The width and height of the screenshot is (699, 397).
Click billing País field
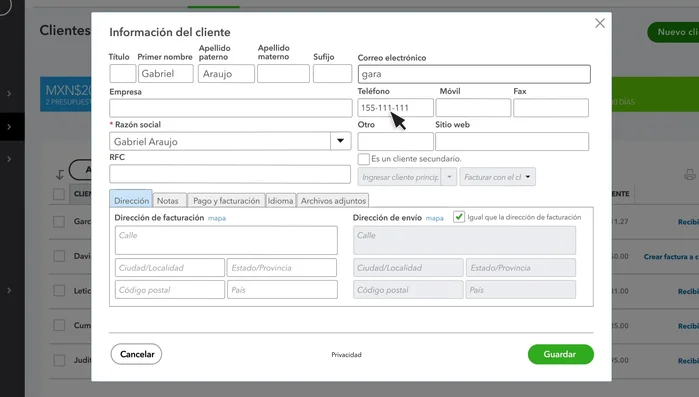pyautogui.click(x=282, y=290)
